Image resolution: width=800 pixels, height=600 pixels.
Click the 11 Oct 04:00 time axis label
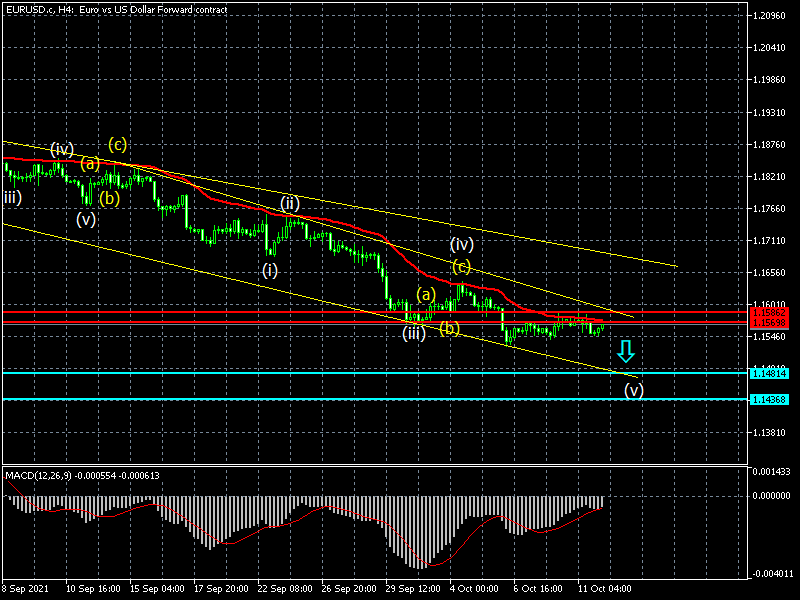[603, 589]
